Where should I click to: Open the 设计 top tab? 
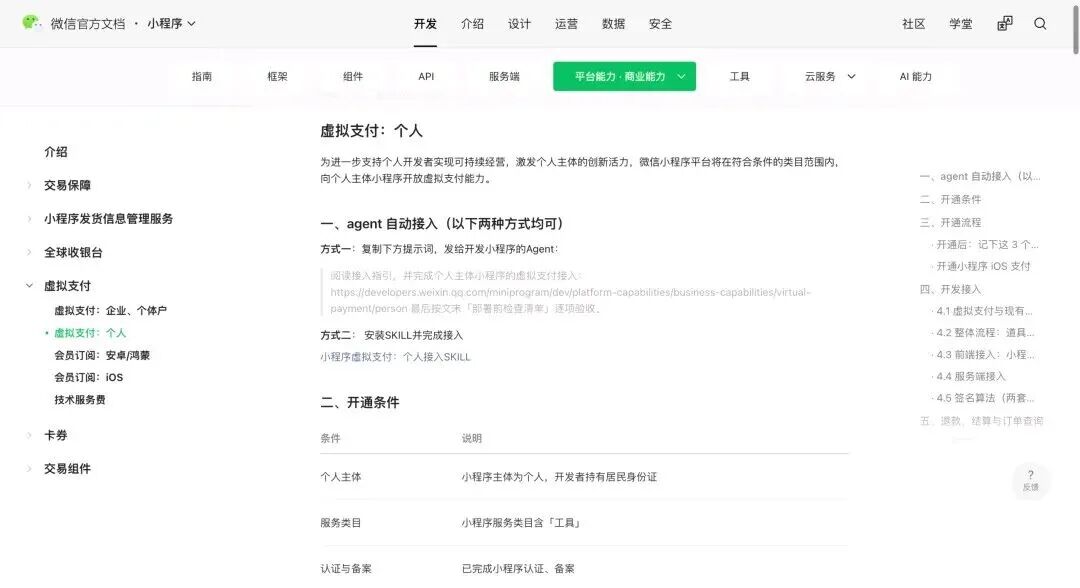[x=519, y=23]
